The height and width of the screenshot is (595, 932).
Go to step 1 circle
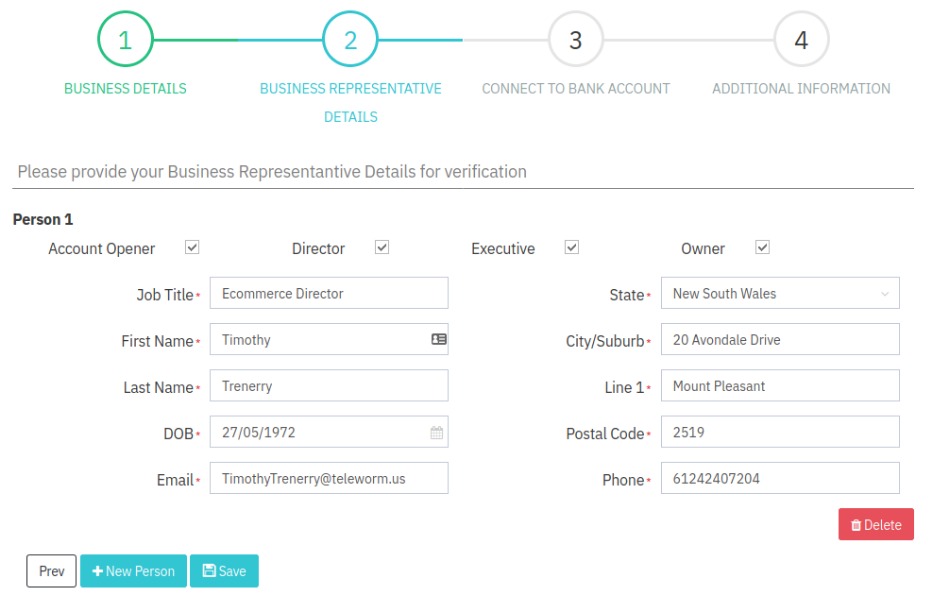coord(125,39)
